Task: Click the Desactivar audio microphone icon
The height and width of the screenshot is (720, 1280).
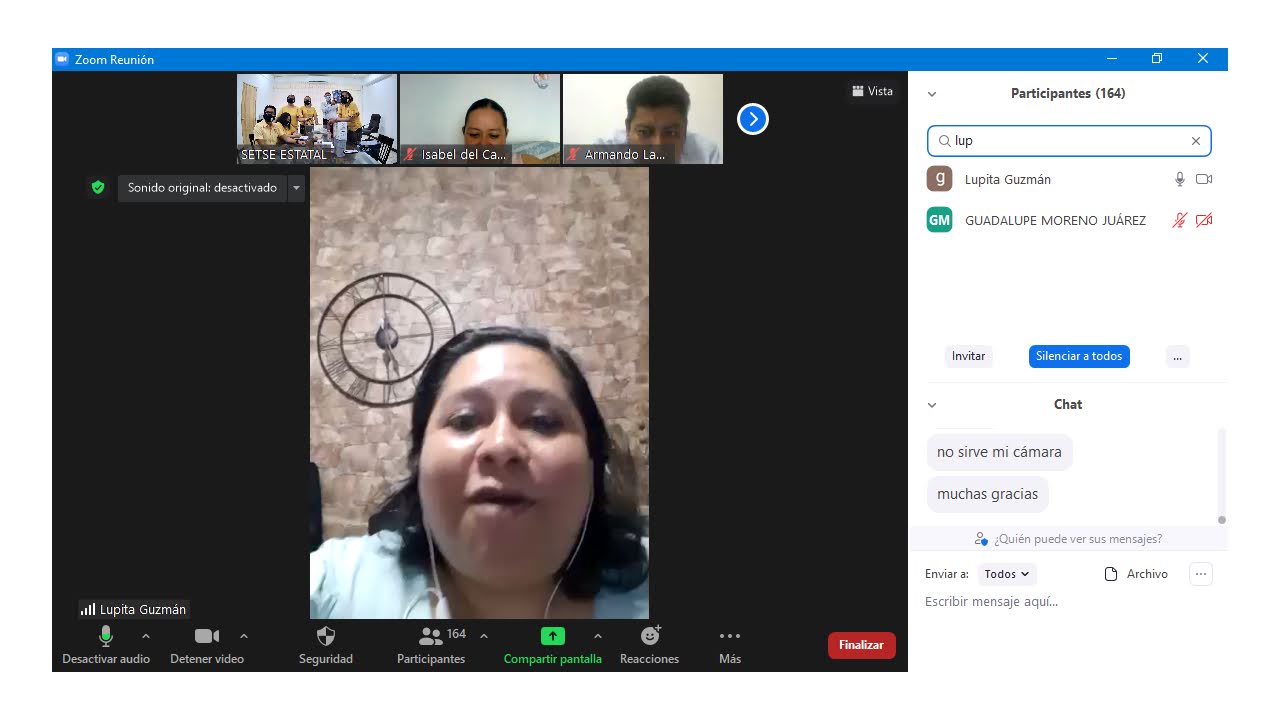Action: 106,636
